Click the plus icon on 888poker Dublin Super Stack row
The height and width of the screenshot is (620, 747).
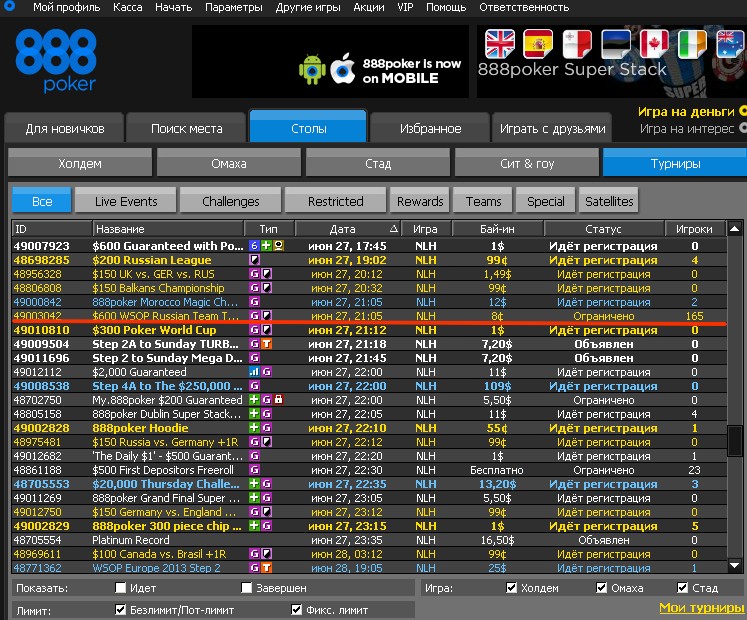coord(254,414)
